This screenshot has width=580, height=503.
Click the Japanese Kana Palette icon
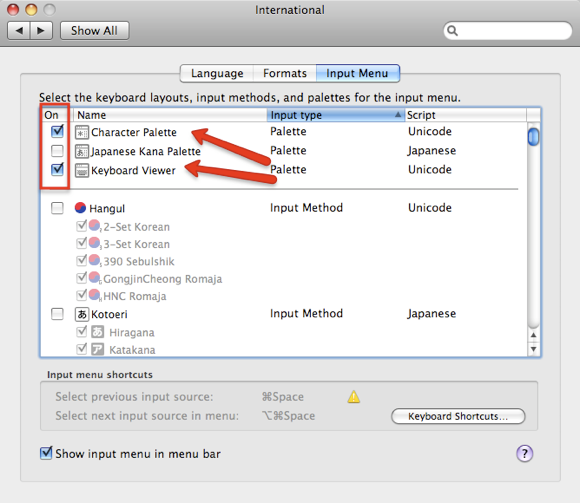pyautogui.click(x=82, y=151)
